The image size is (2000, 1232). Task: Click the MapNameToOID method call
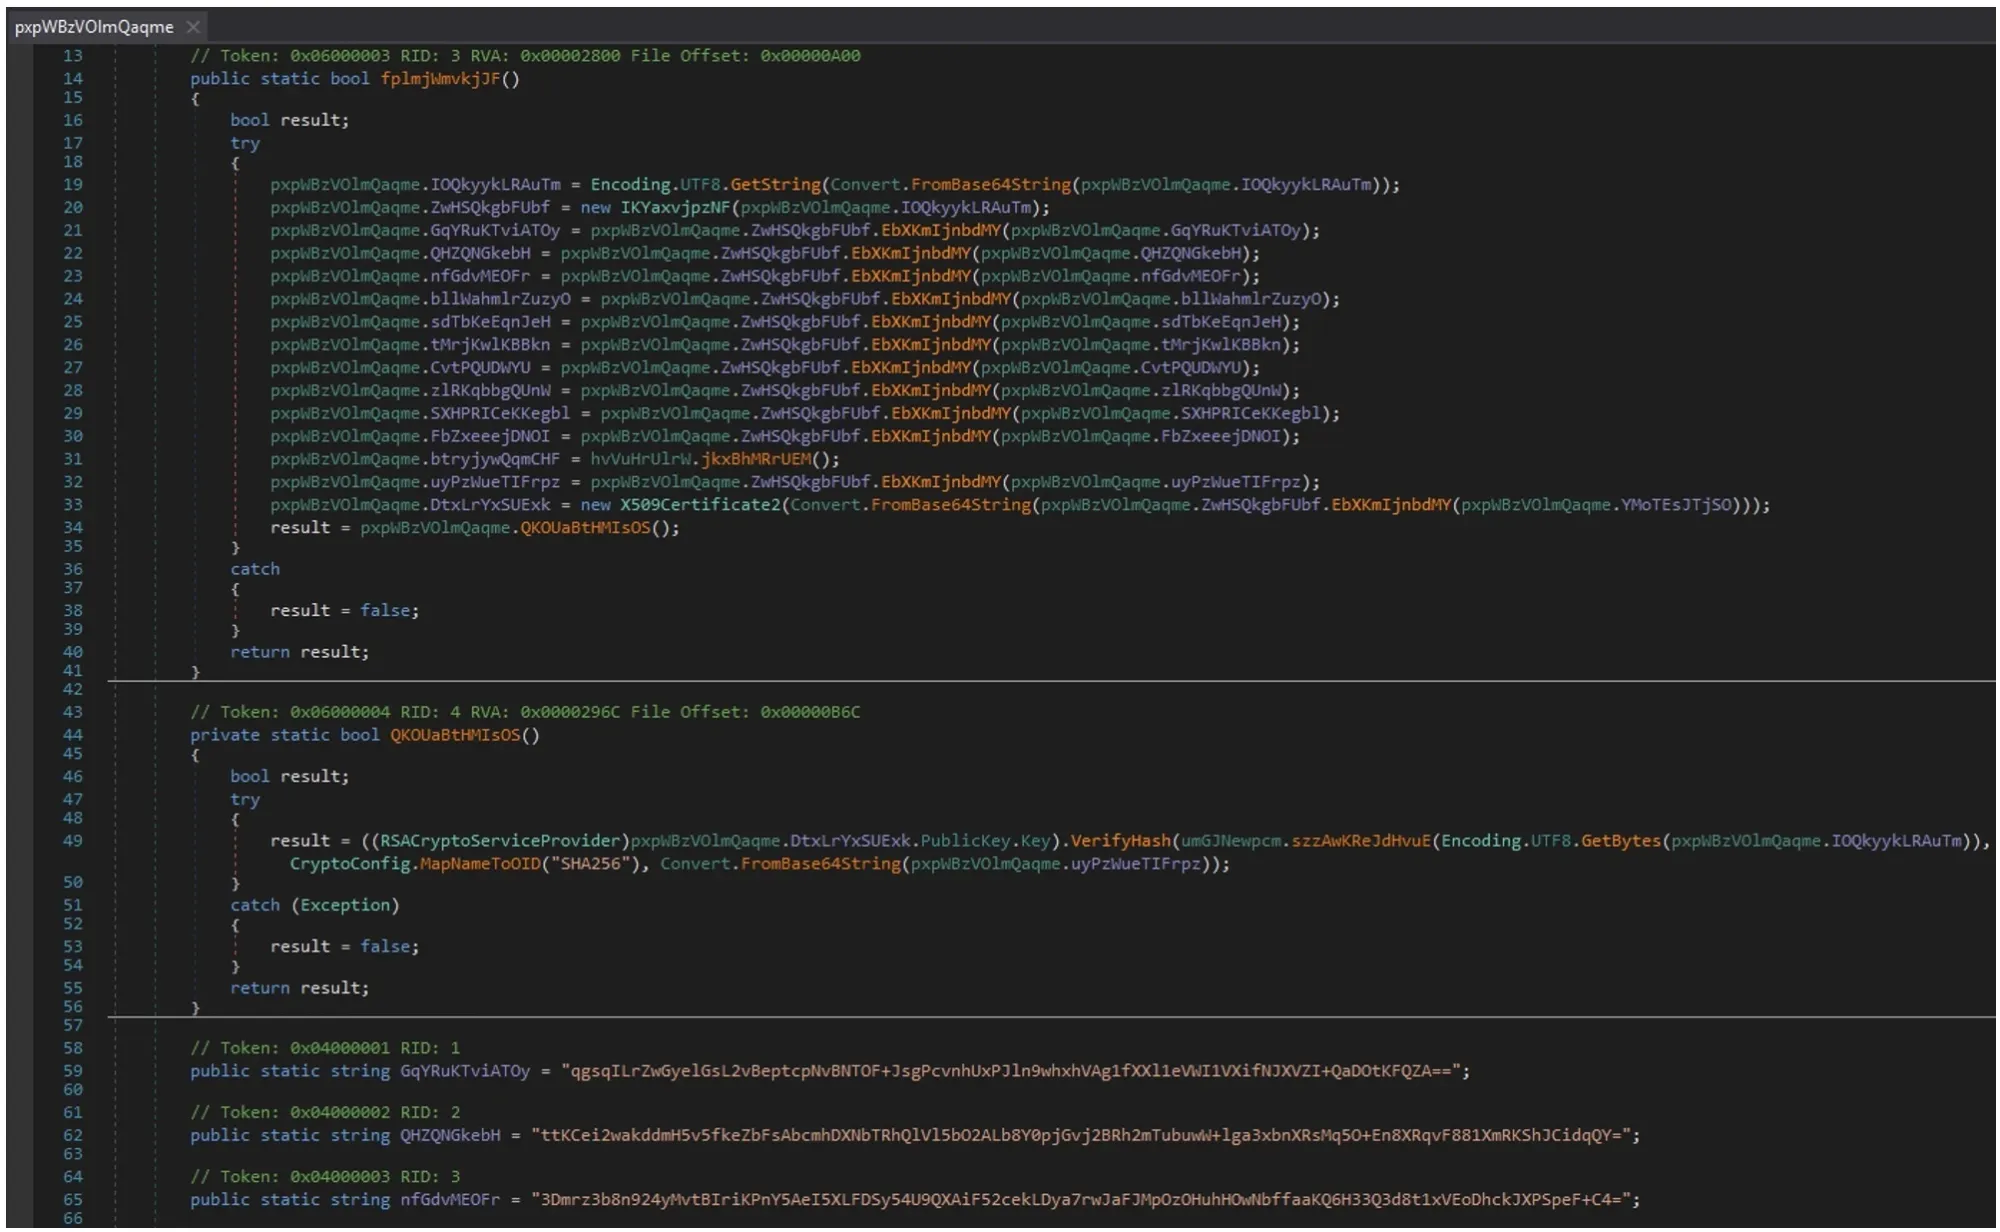[480, 864]
